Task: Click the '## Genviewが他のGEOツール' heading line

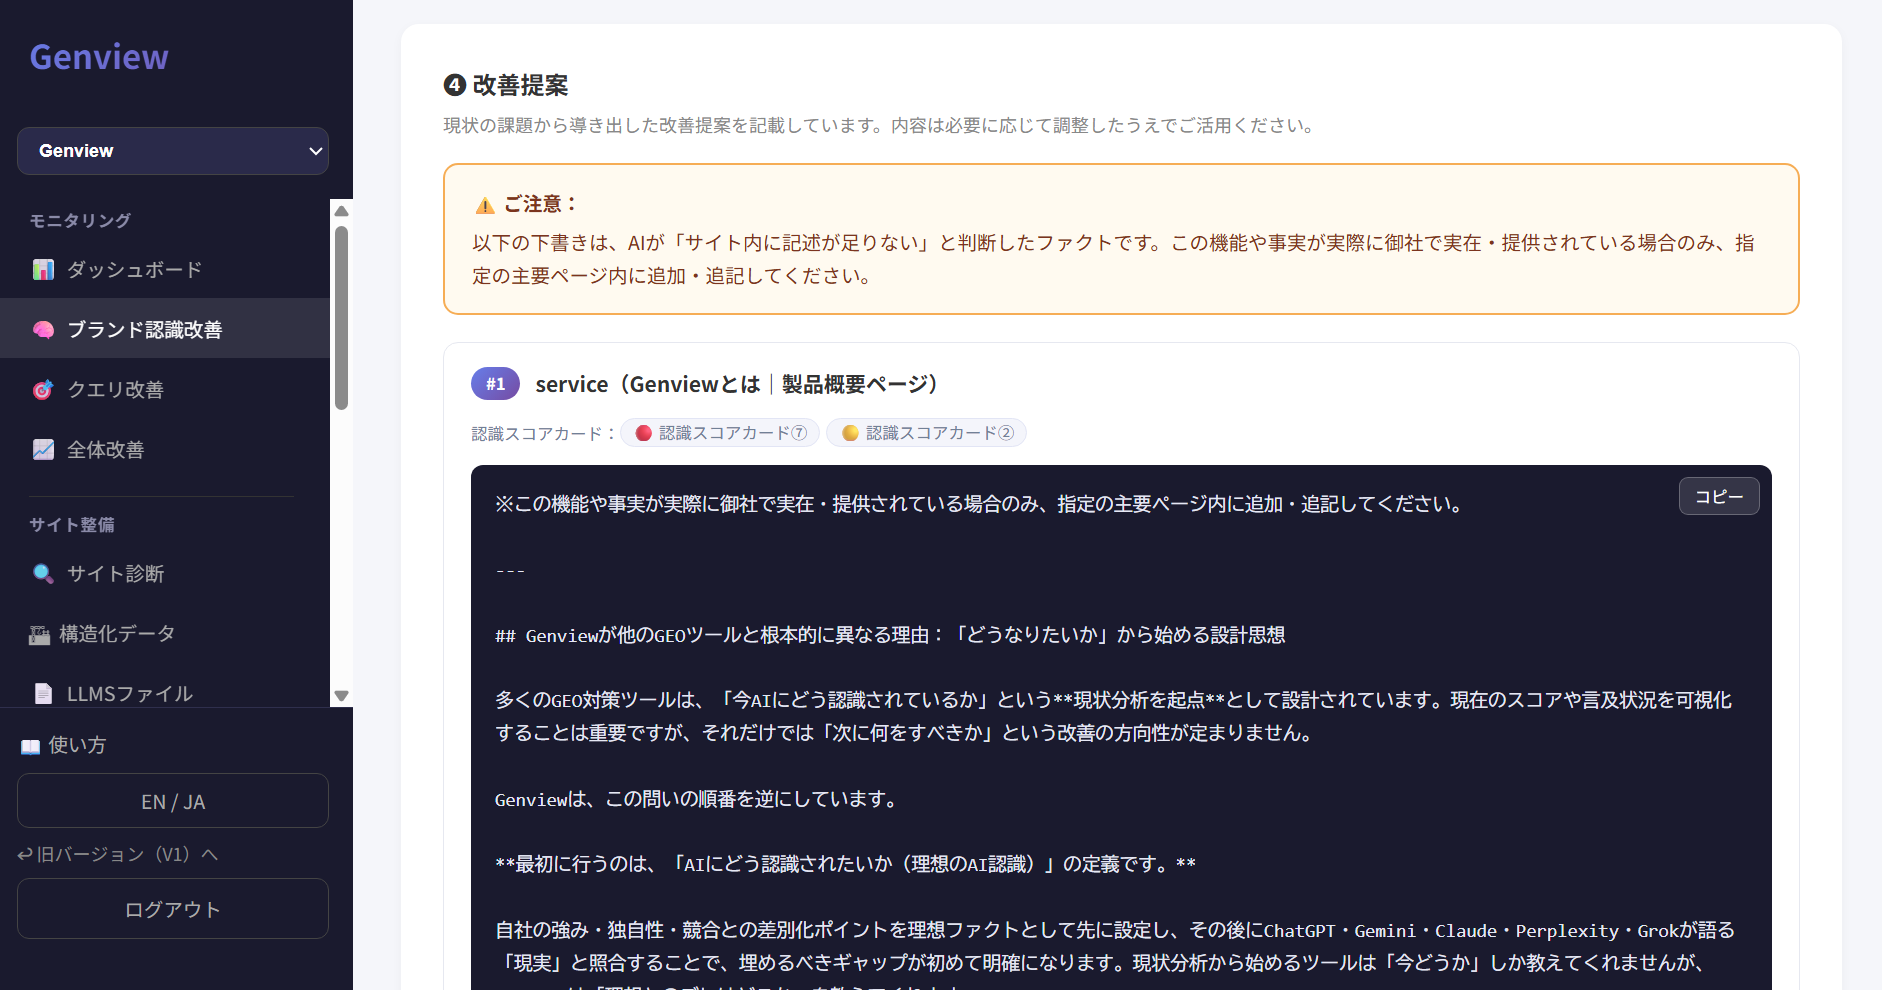Action: [x=890, y=635]
